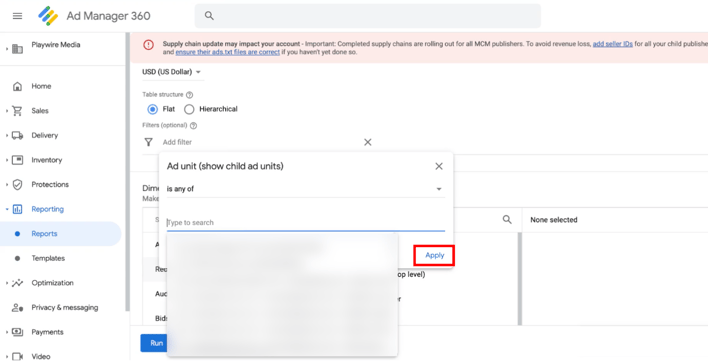708x361 pixels.
Task: Click the top search bar field
Action: tap(368, 16)
